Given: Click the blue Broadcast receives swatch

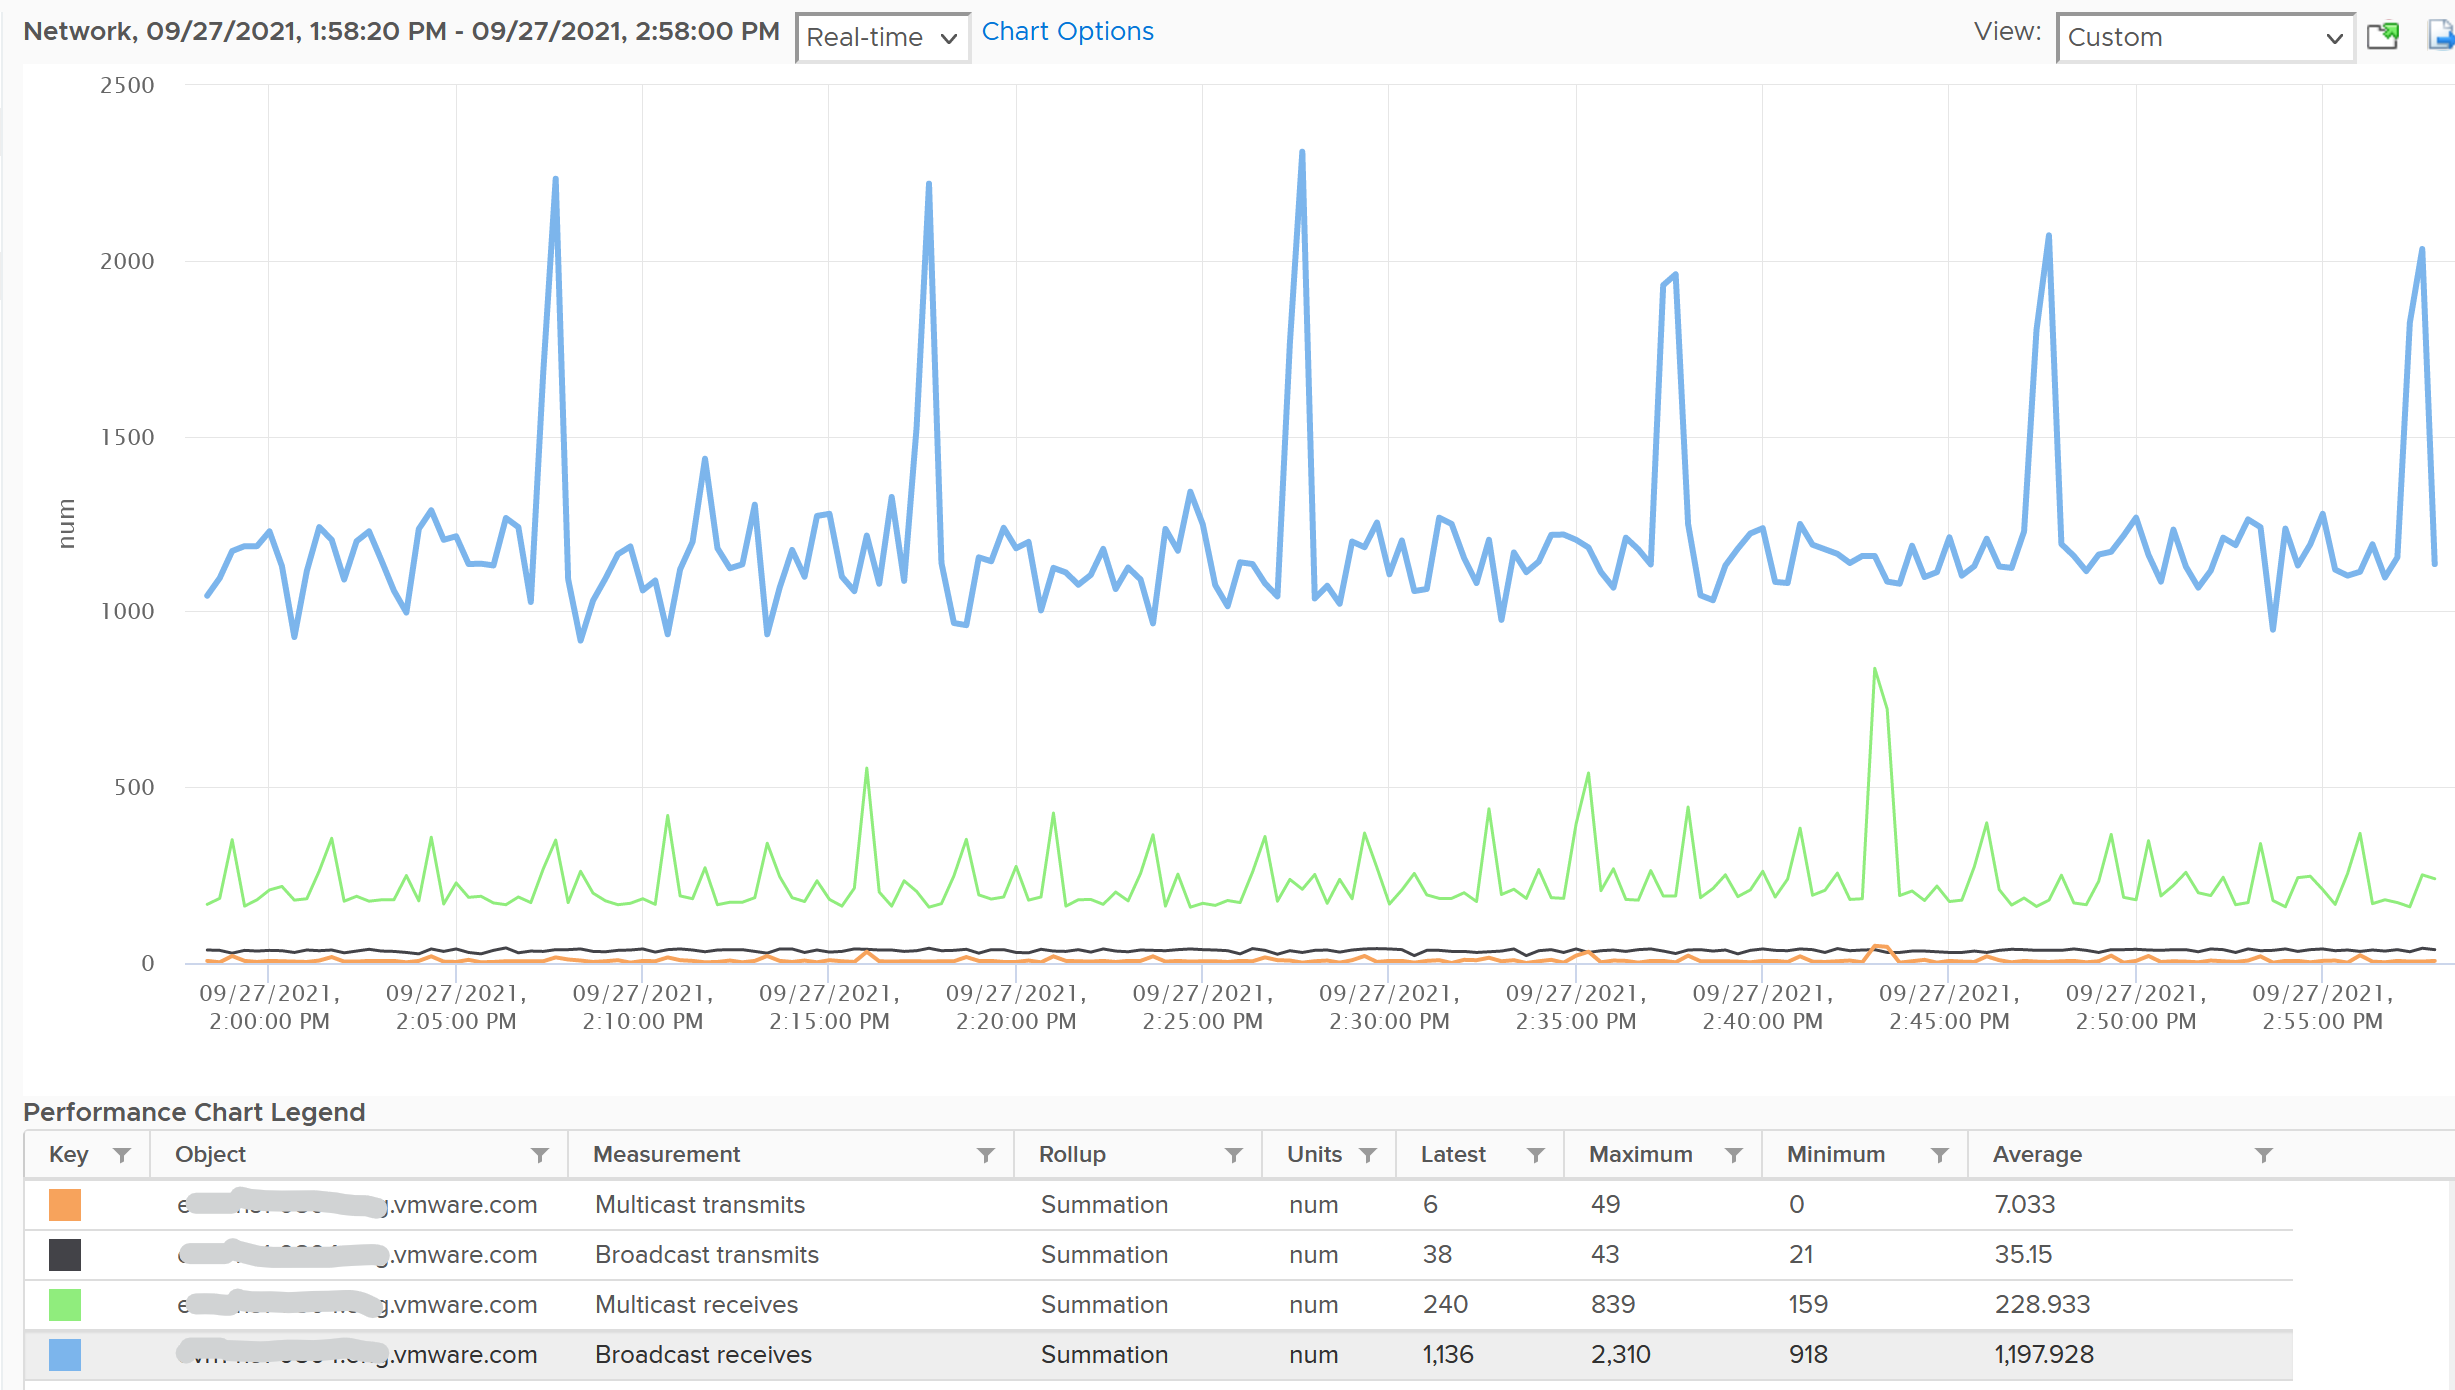Looking at the screenshot, I should 65,1355.
